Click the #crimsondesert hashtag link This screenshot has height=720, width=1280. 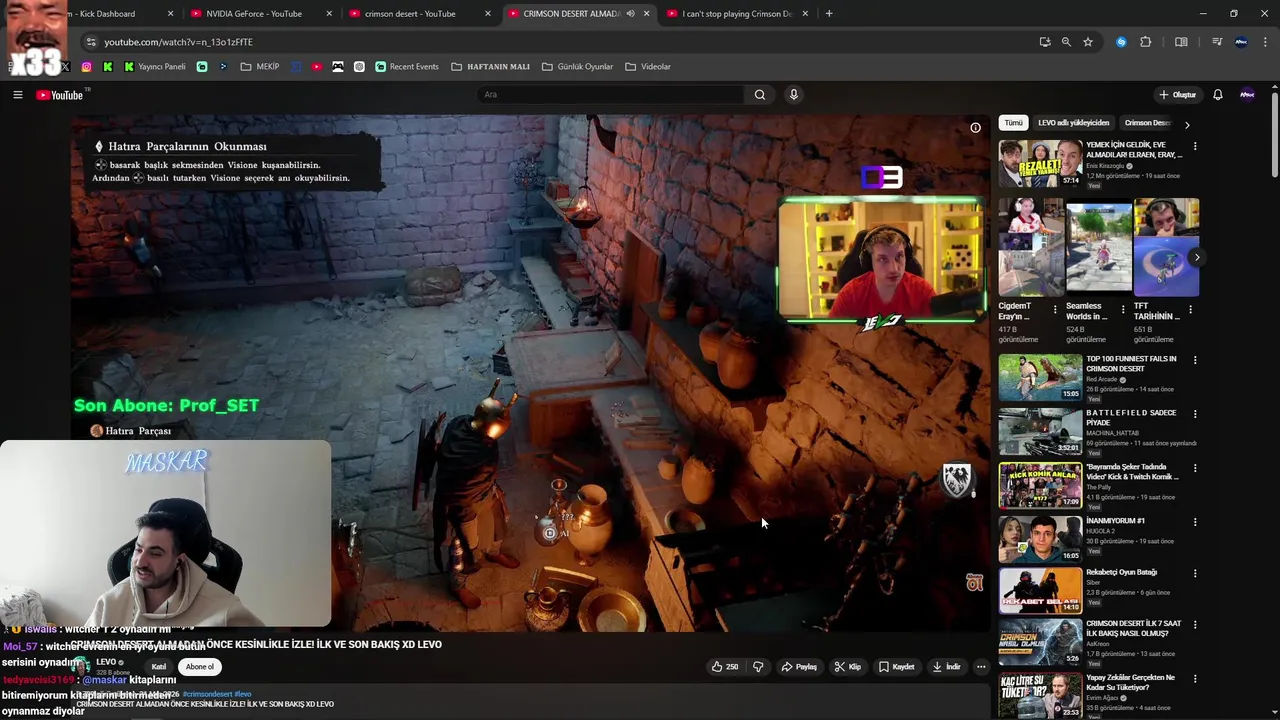click(x=209, y=694)
